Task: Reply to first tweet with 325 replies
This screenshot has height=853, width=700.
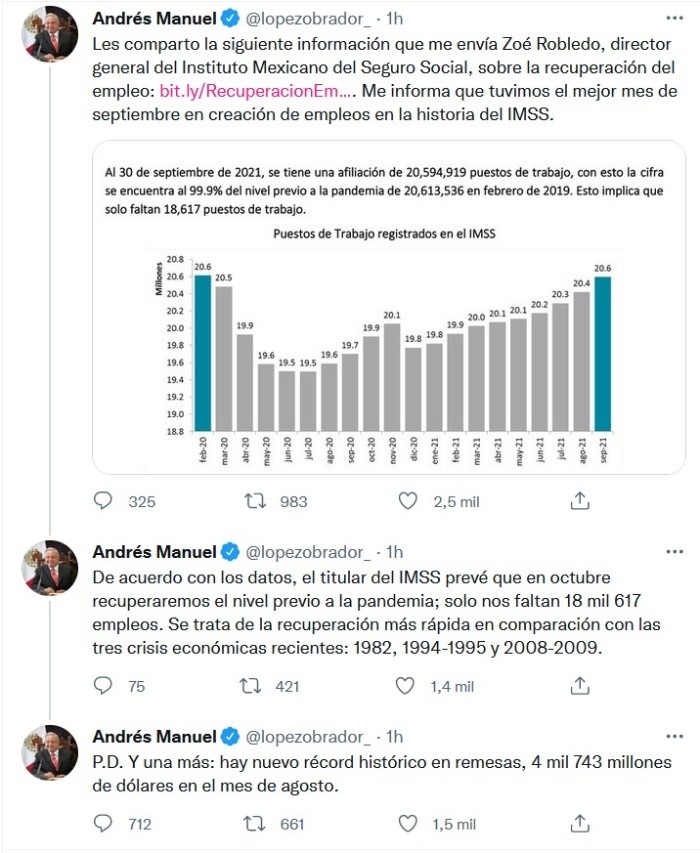Action: pos(104,501)
